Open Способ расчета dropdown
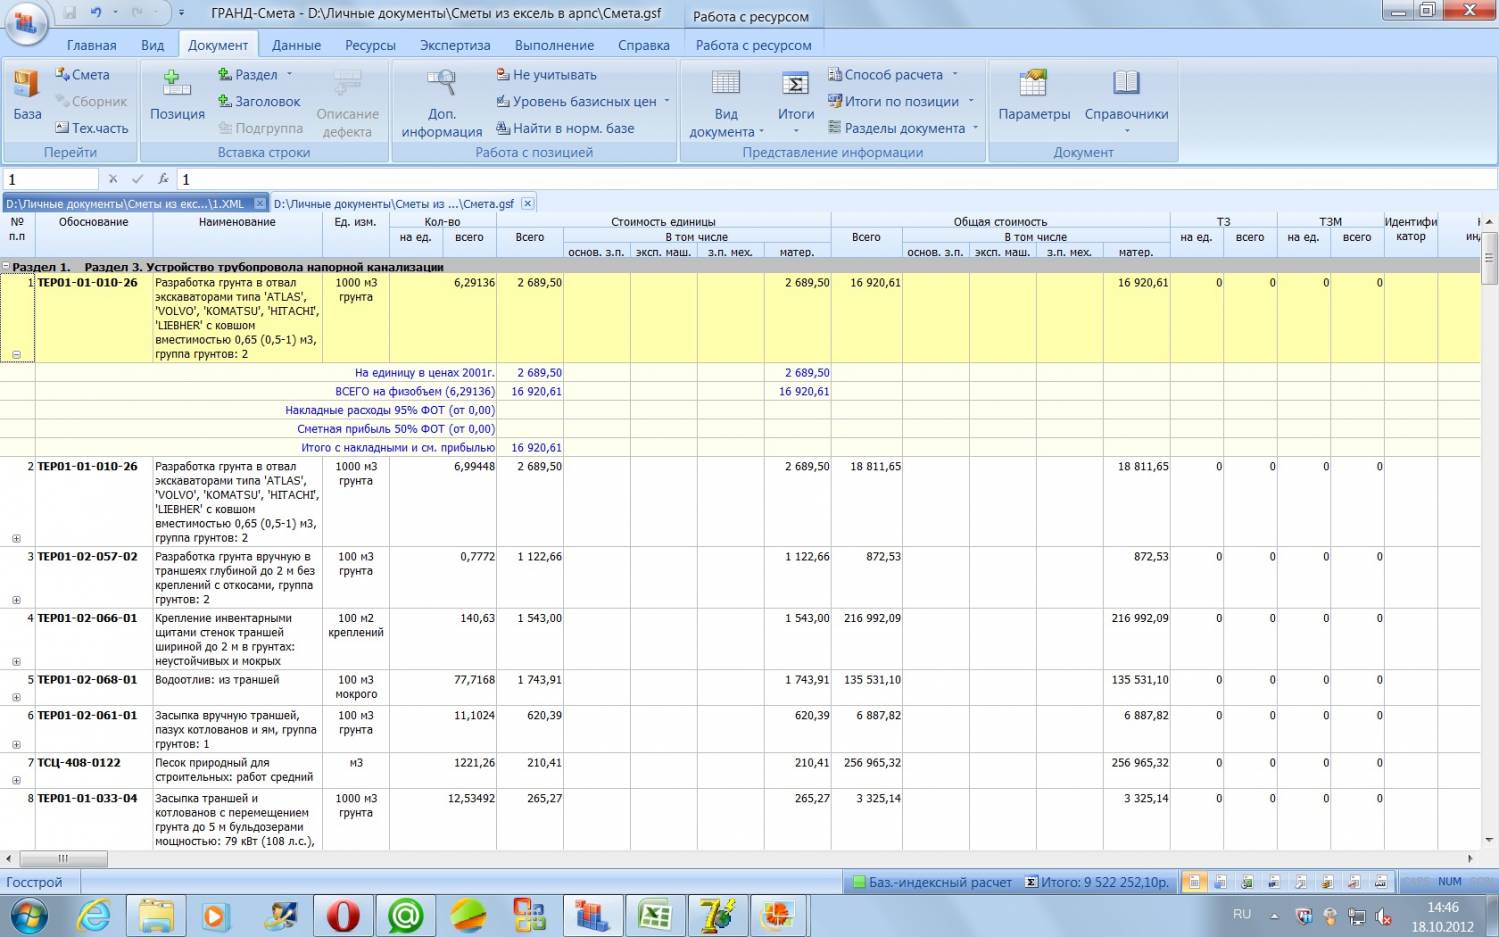Image resolution: width=1499 pixels, height=937 pixels. click(x=893, y=75)
